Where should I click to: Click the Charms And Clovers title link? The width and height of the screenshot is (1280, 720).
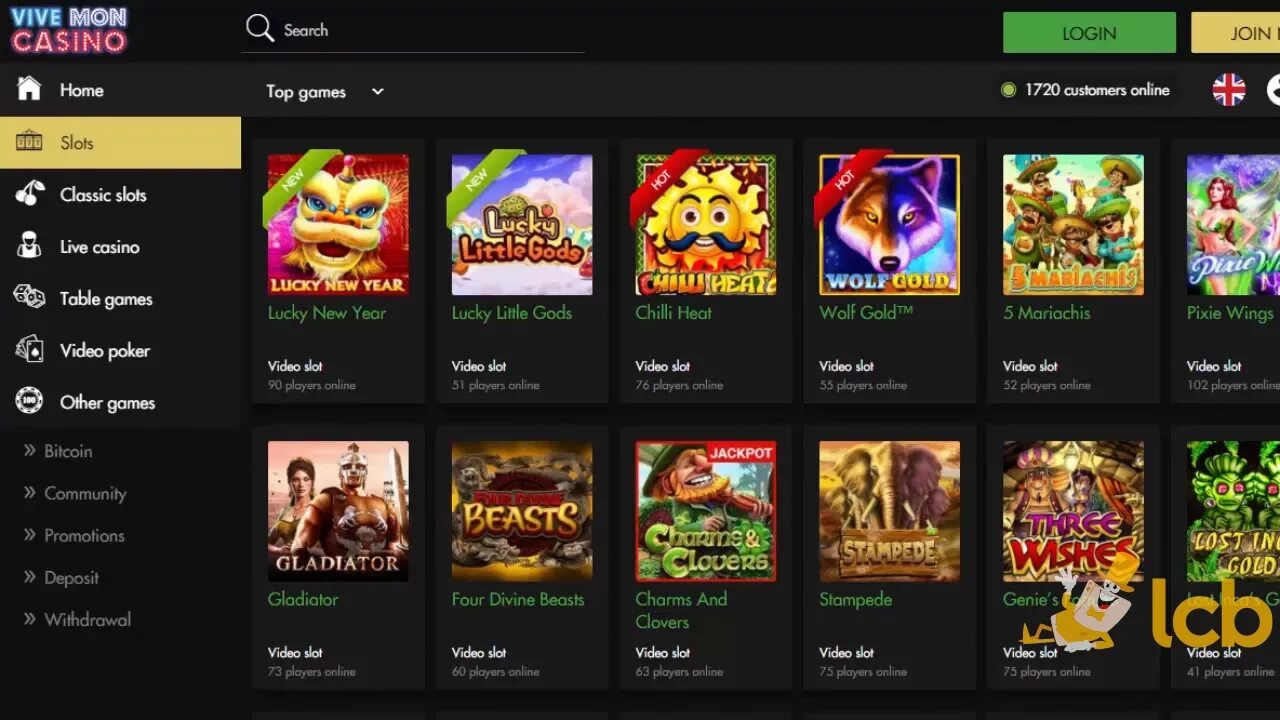click(681, 610)
